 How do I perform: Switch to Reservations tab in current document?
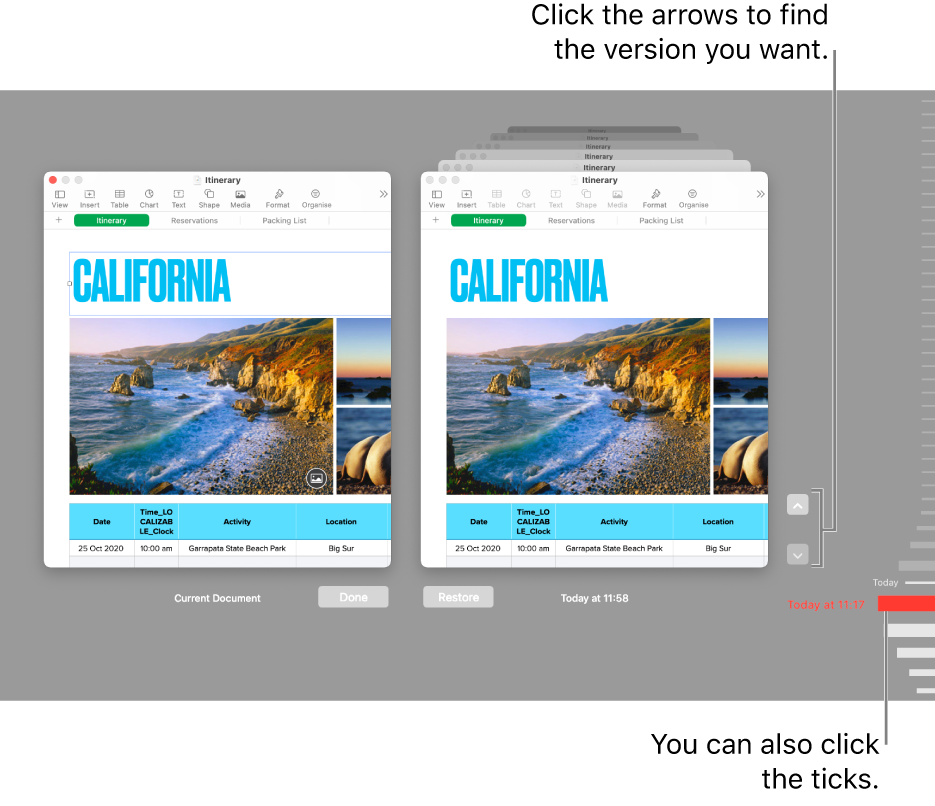tap(194, 221)
